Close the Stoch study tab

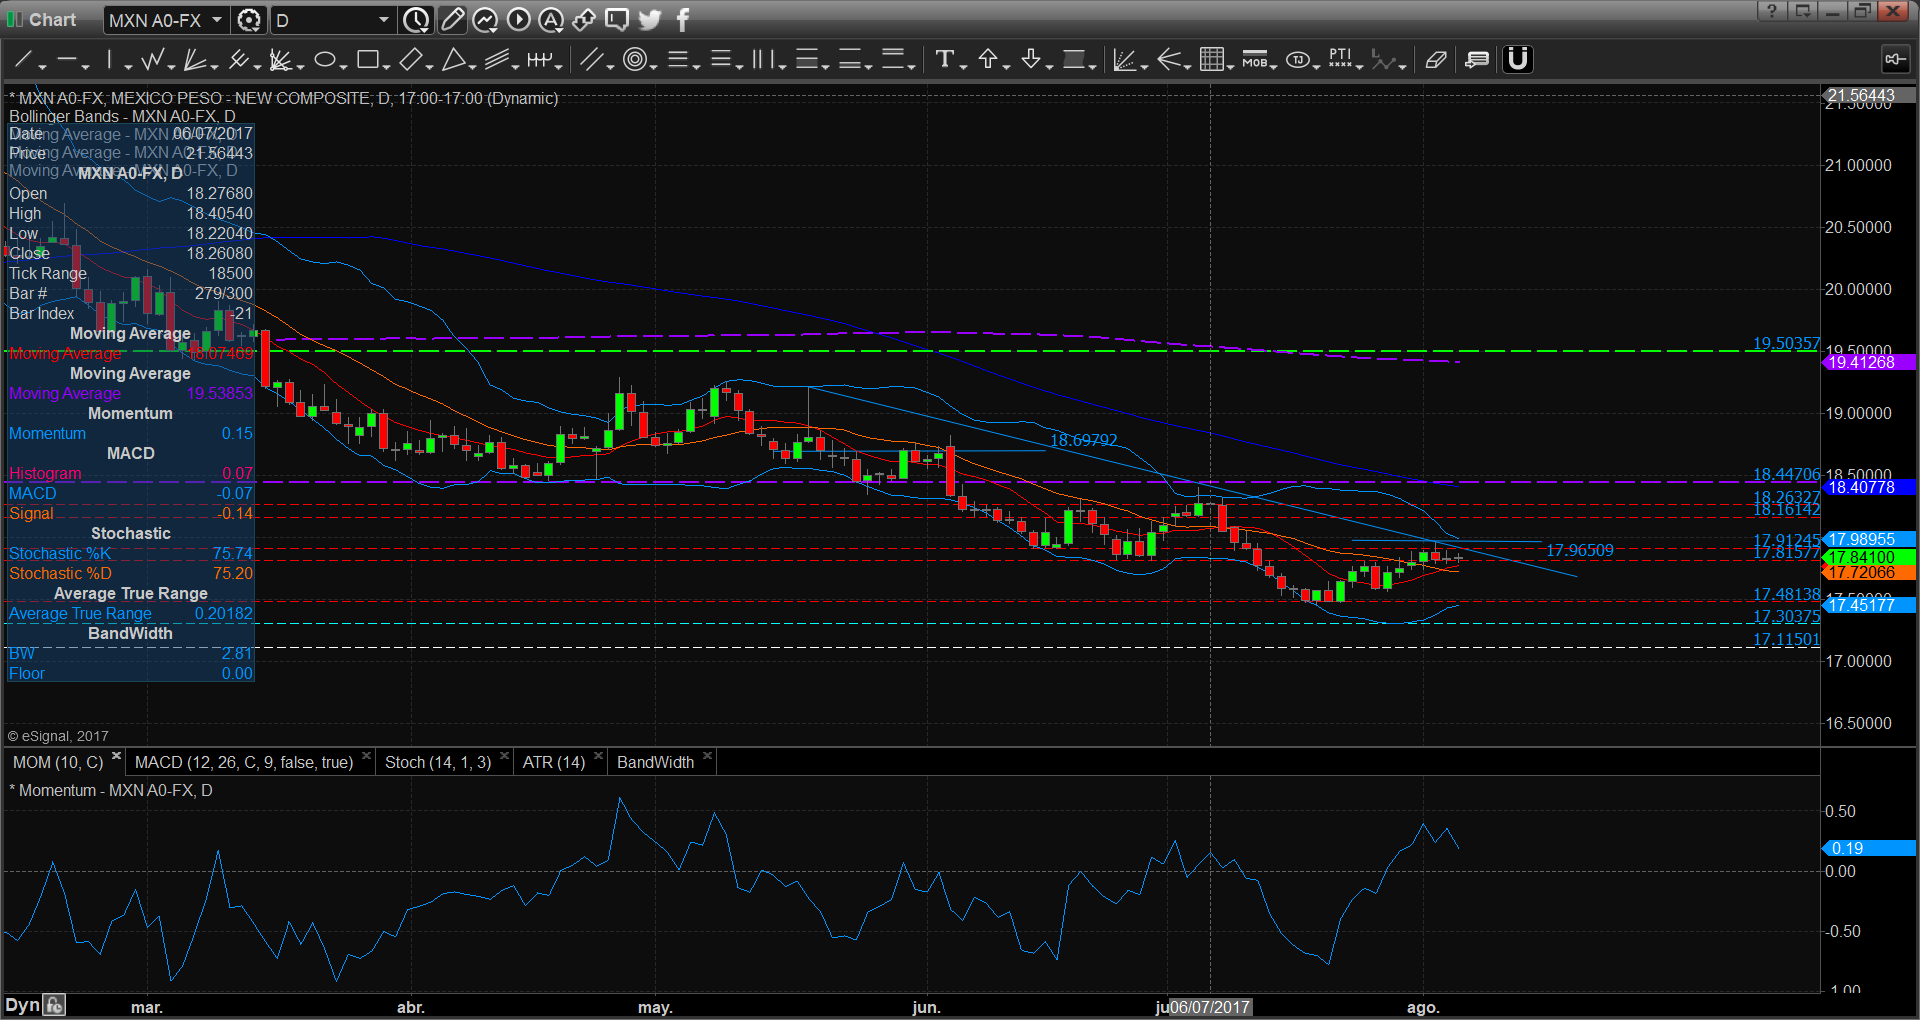(x=504, y=756)
